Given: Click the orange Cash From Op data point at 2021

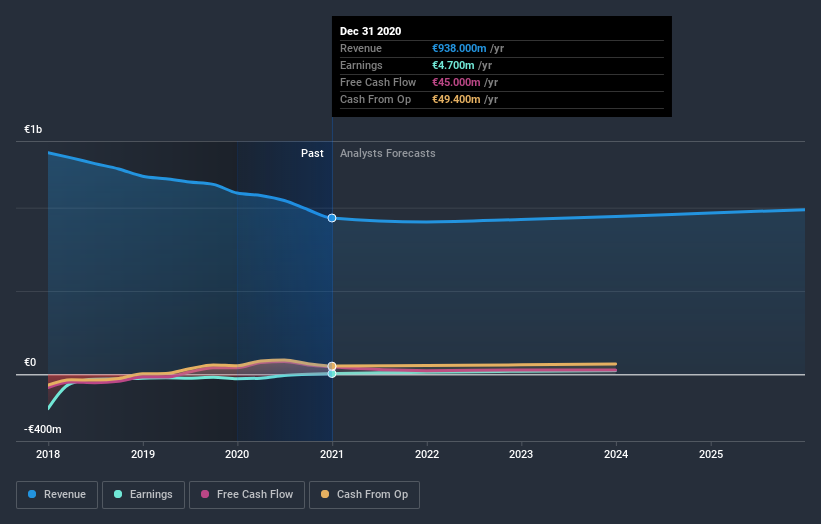Looking at the screenshot, I should click(x=332, y=366).
